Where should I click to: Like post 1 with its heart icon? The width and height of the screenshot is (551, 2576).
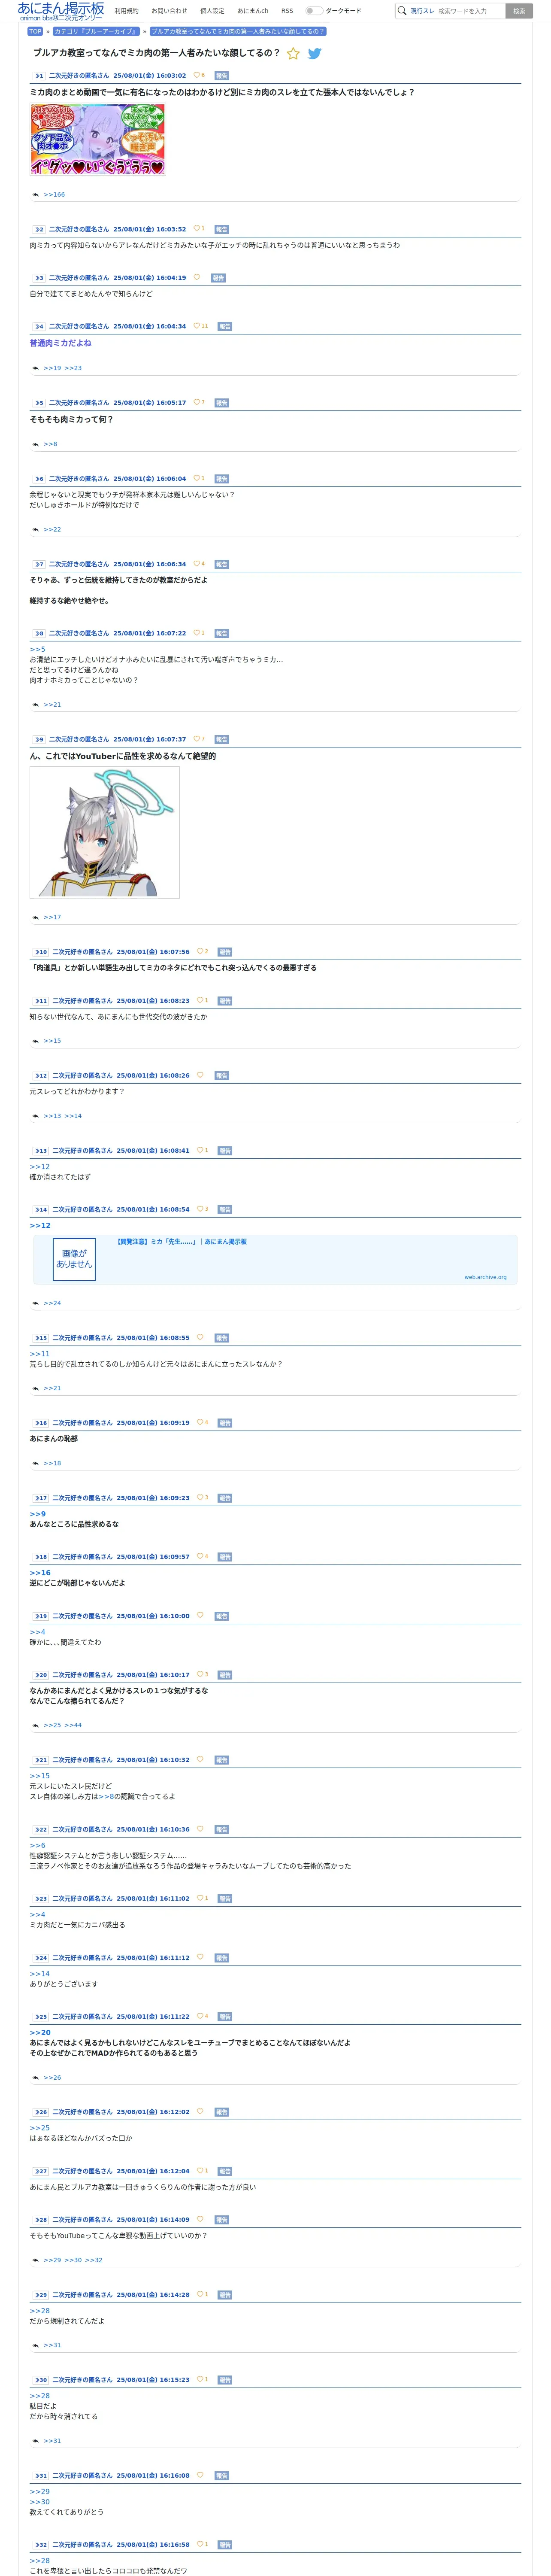pyautogui.click(x=196, y=75)
